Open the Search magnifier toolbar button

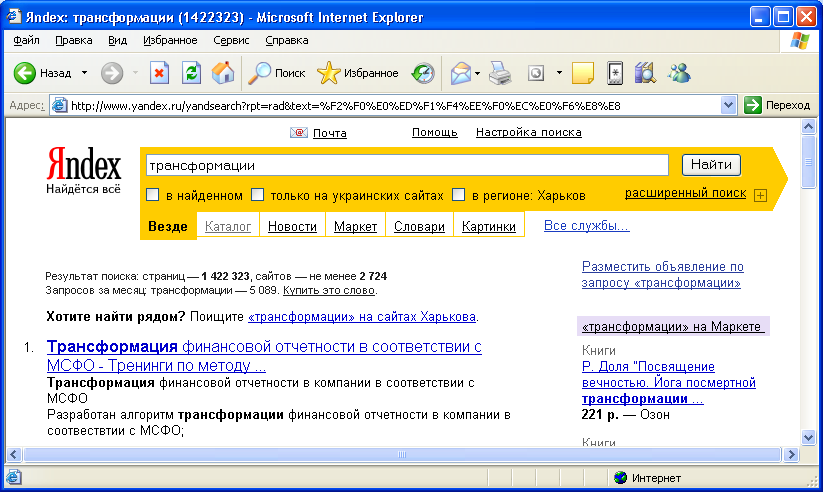tap(277, 73)
